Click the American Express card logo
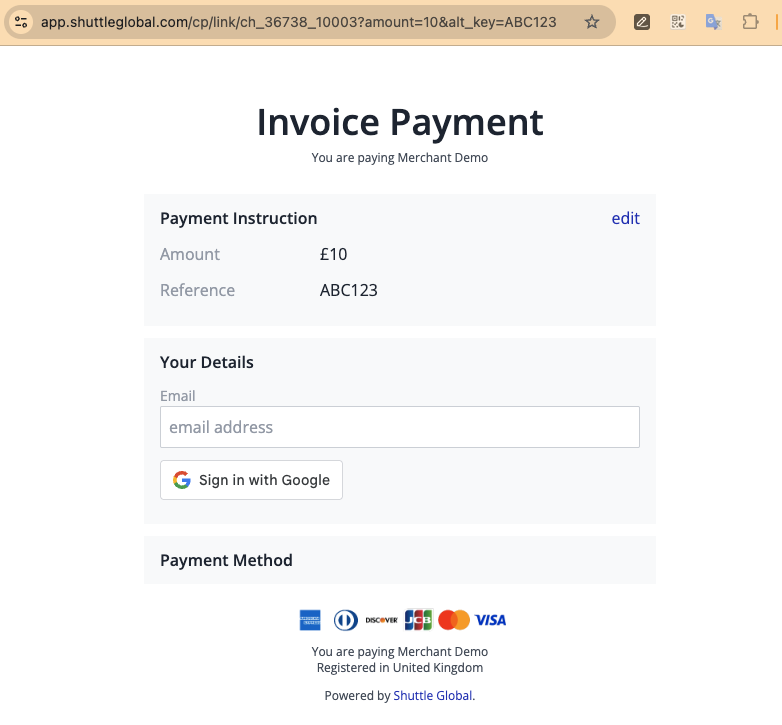Viewport: 782px width, 725px height. point(310,620)
